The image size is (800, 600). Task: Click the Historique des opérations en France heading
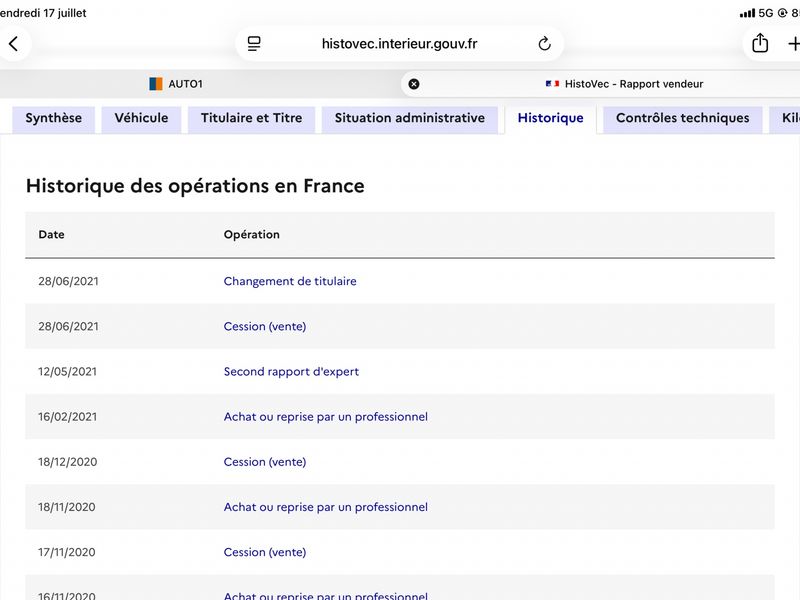(x=195, y=186)
